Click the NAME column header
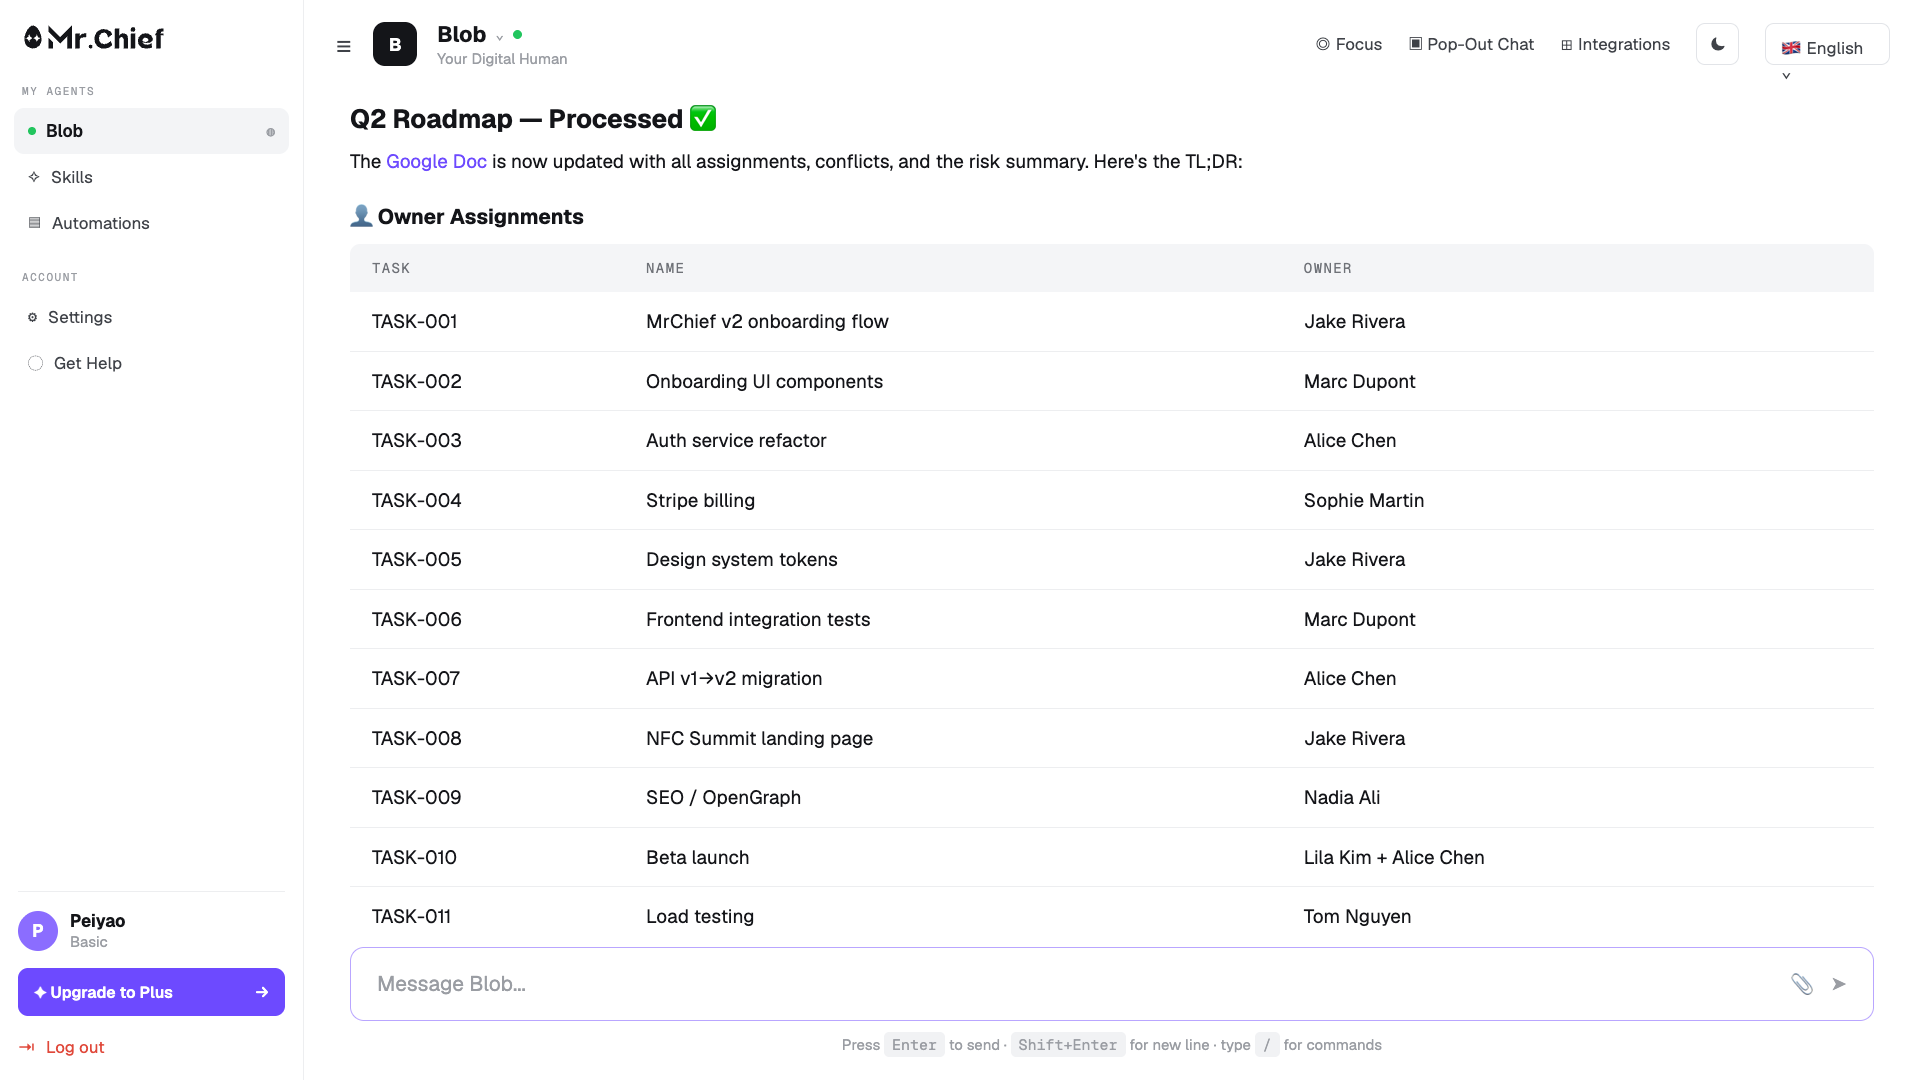The image size is (1920, 1080). tap(665, 268)
